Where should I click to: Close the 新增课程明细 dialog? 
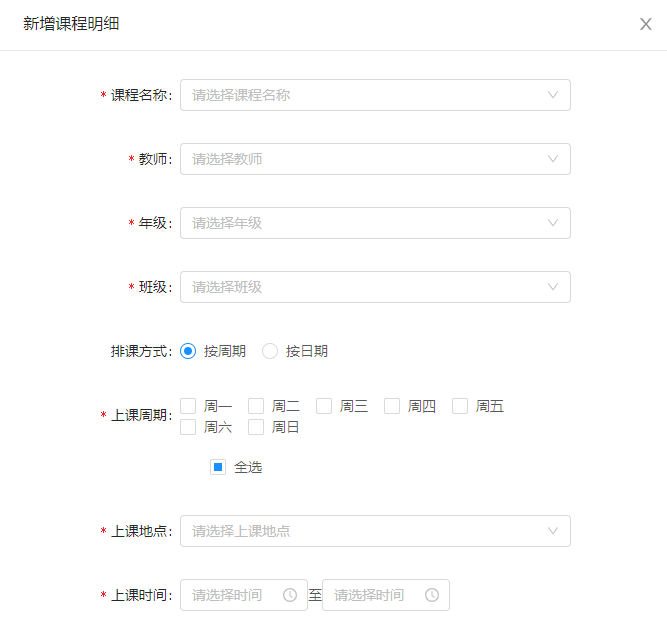645,24
